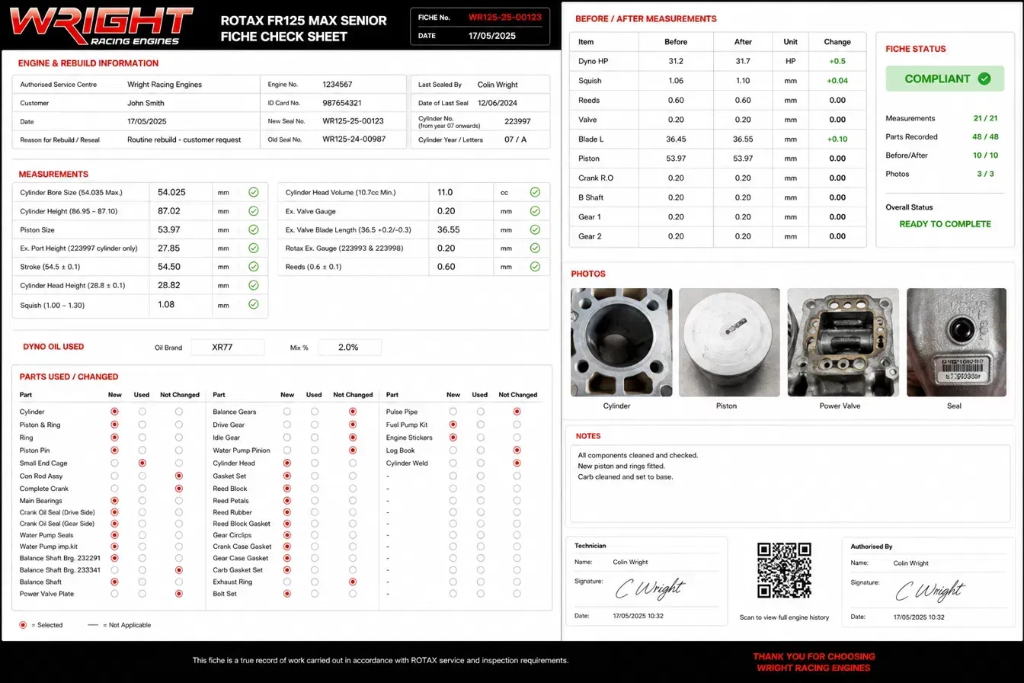Set Exhaust Ring to Used
Viewport: 1024px width, 683px height.
(314, 582)
